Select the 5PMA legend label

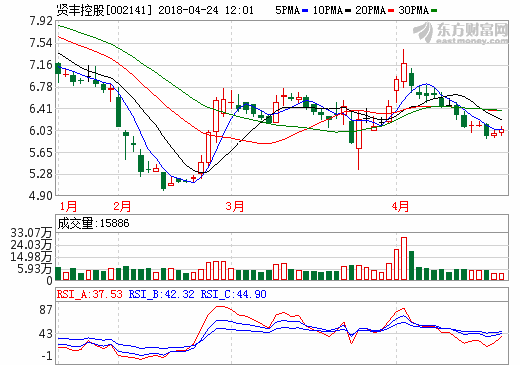288,11
